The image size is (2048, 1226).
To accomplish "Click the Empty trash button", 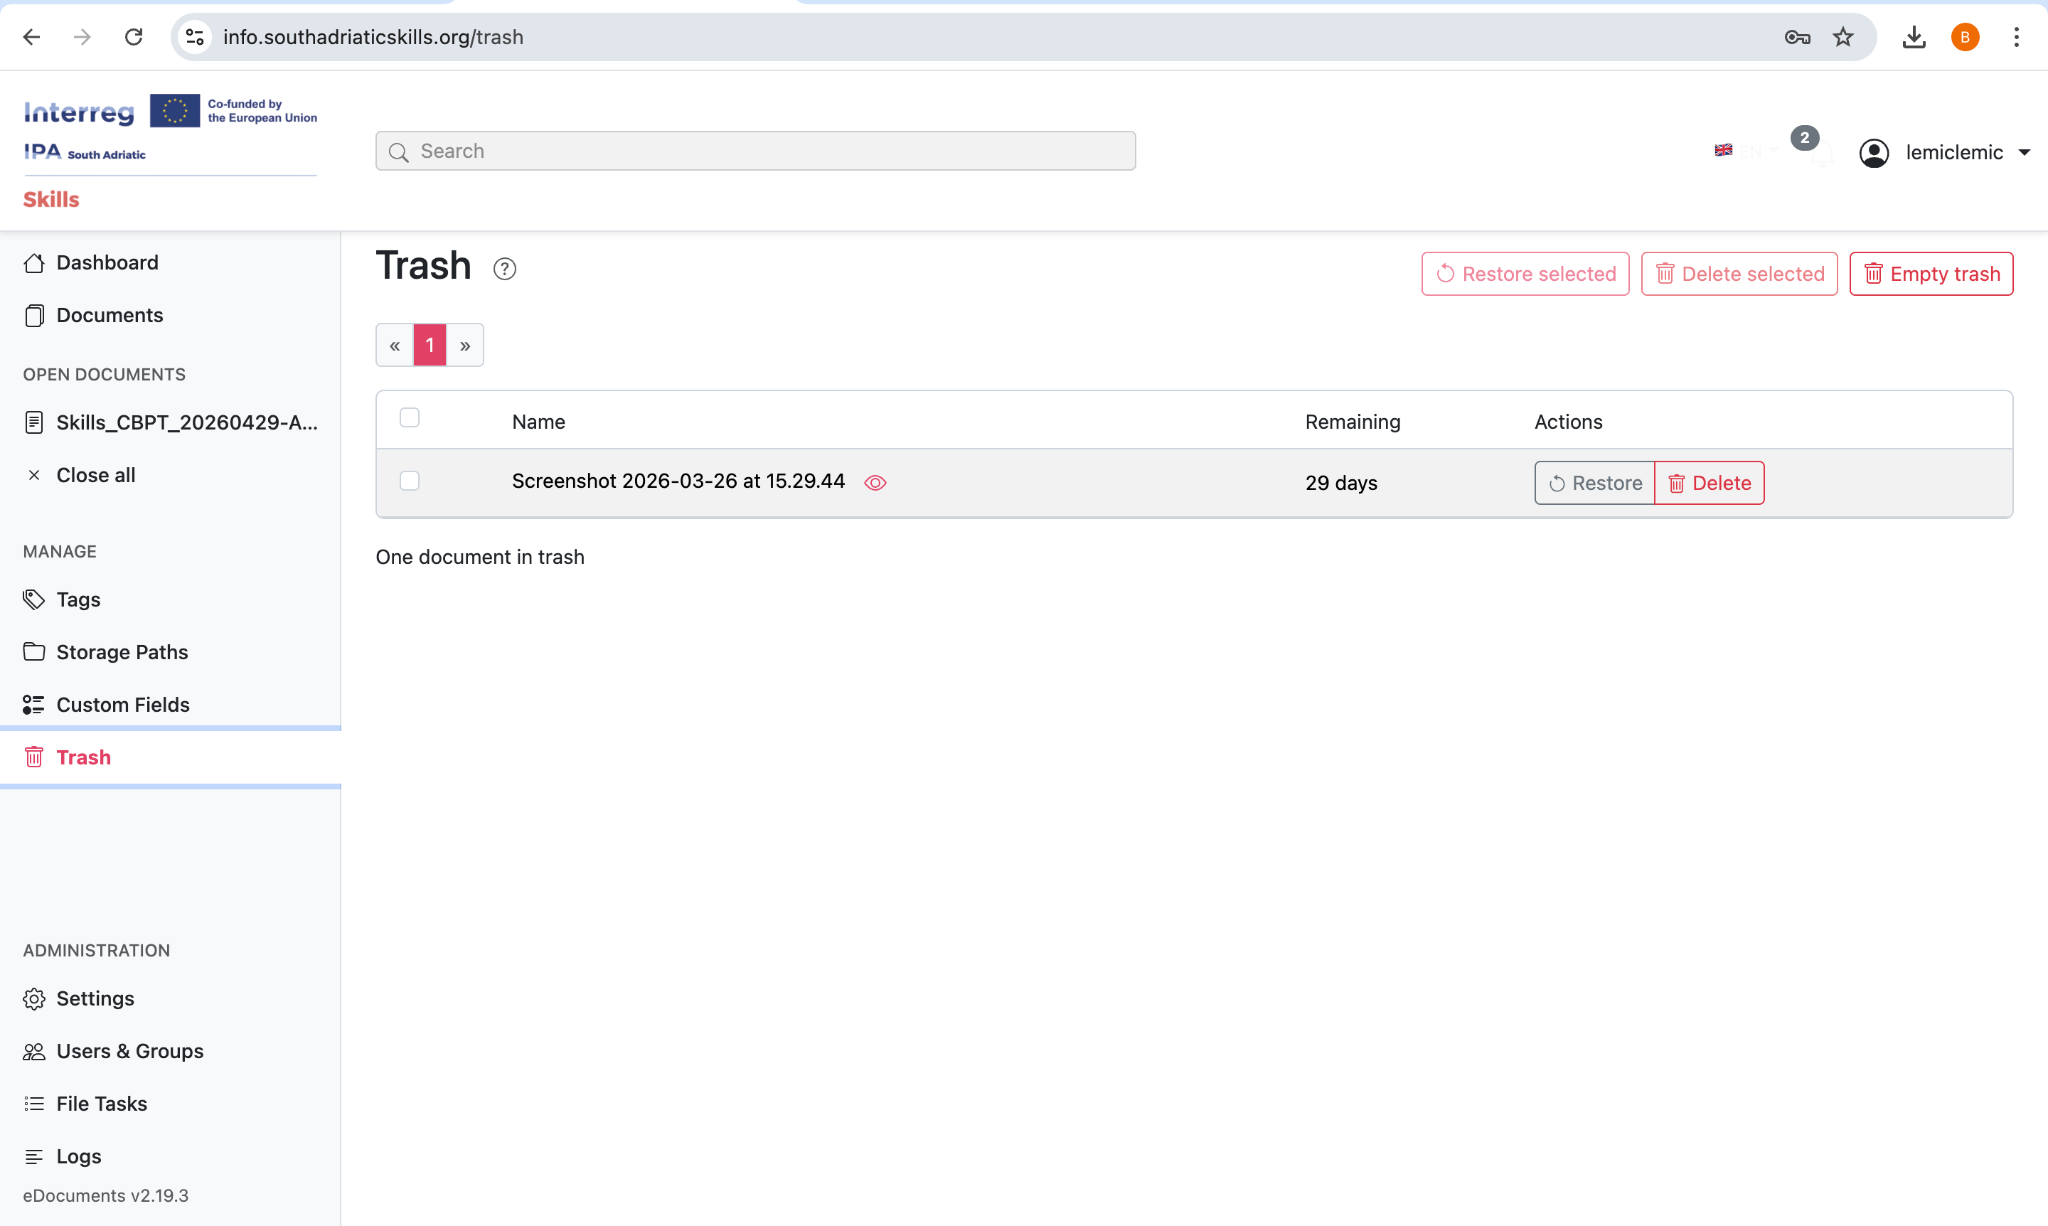I will tap(1931, 274).
